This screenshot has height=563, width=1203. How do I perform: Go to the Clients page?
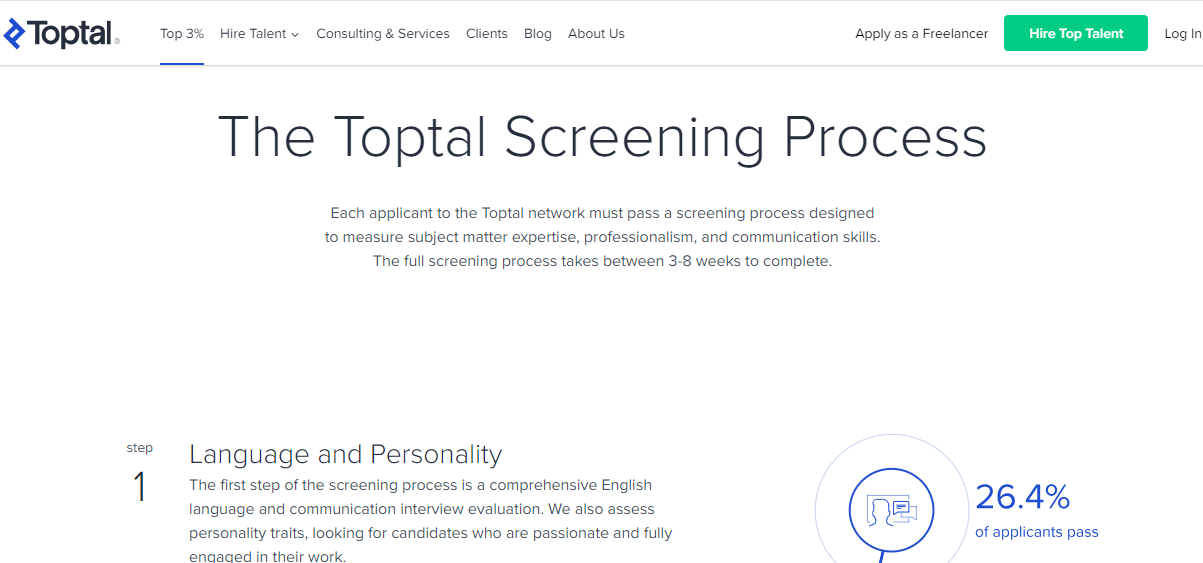pos(487,34)
